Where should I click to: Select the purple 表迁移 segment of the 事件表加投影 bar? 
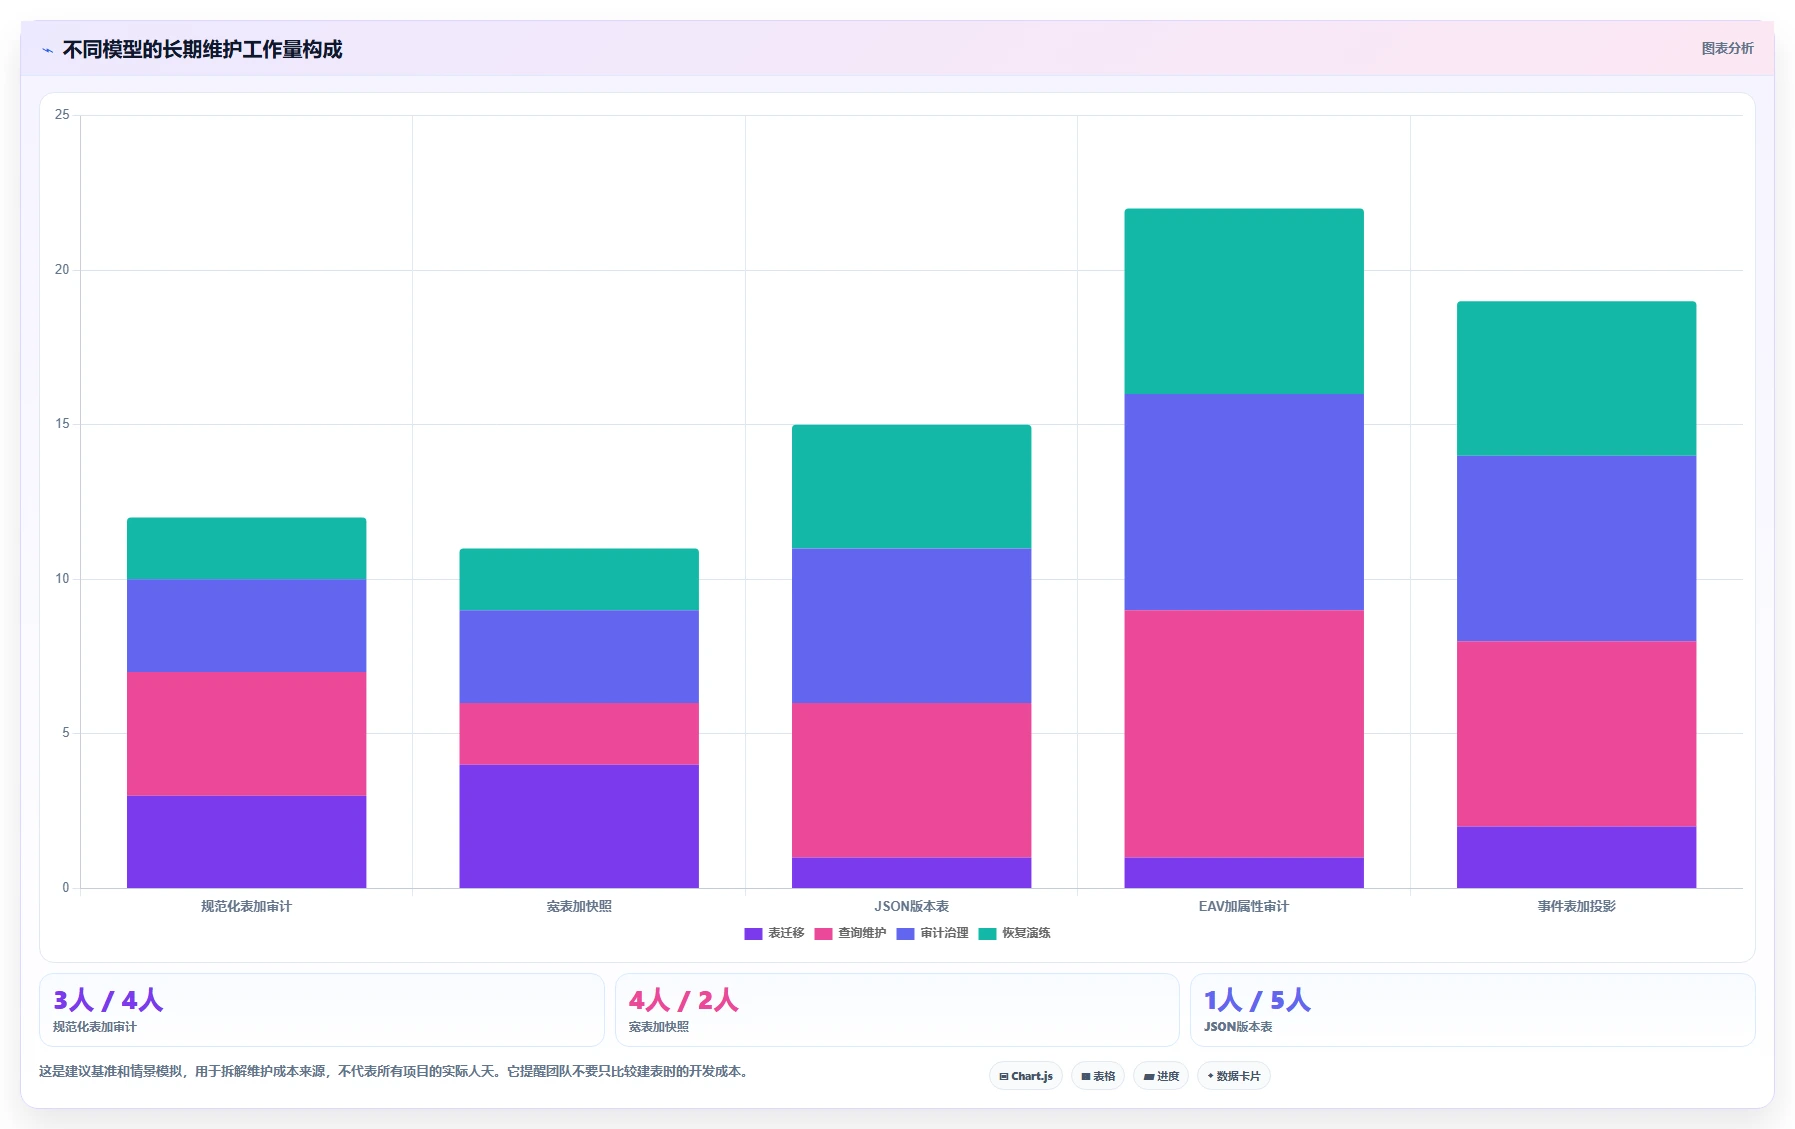pyautogui.click(x=1577, y=857)
